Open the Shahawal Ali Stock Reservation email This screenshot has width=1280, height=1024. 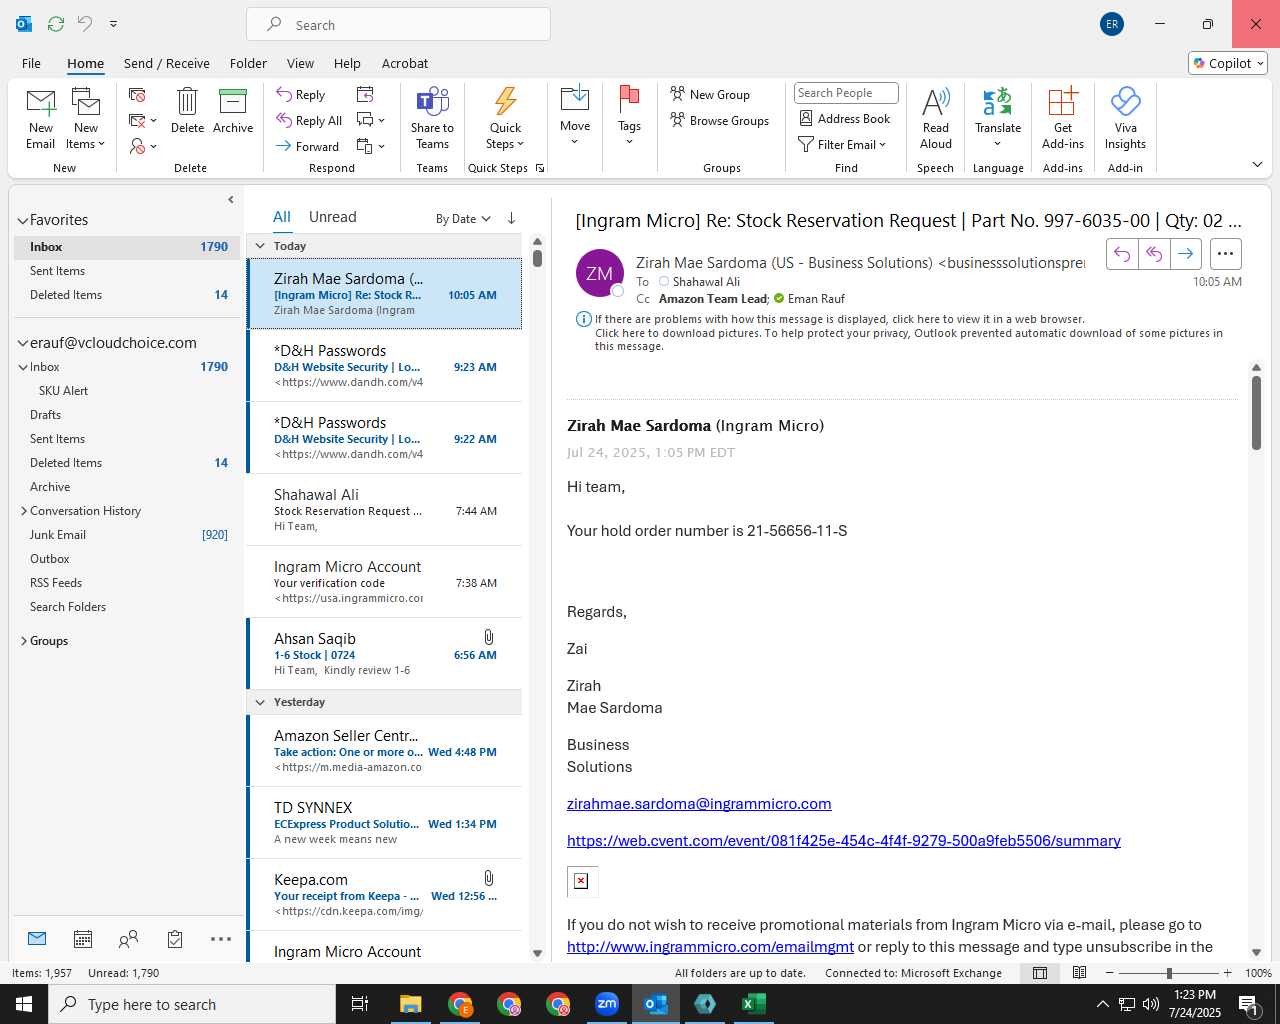click(x=385, y=510)
